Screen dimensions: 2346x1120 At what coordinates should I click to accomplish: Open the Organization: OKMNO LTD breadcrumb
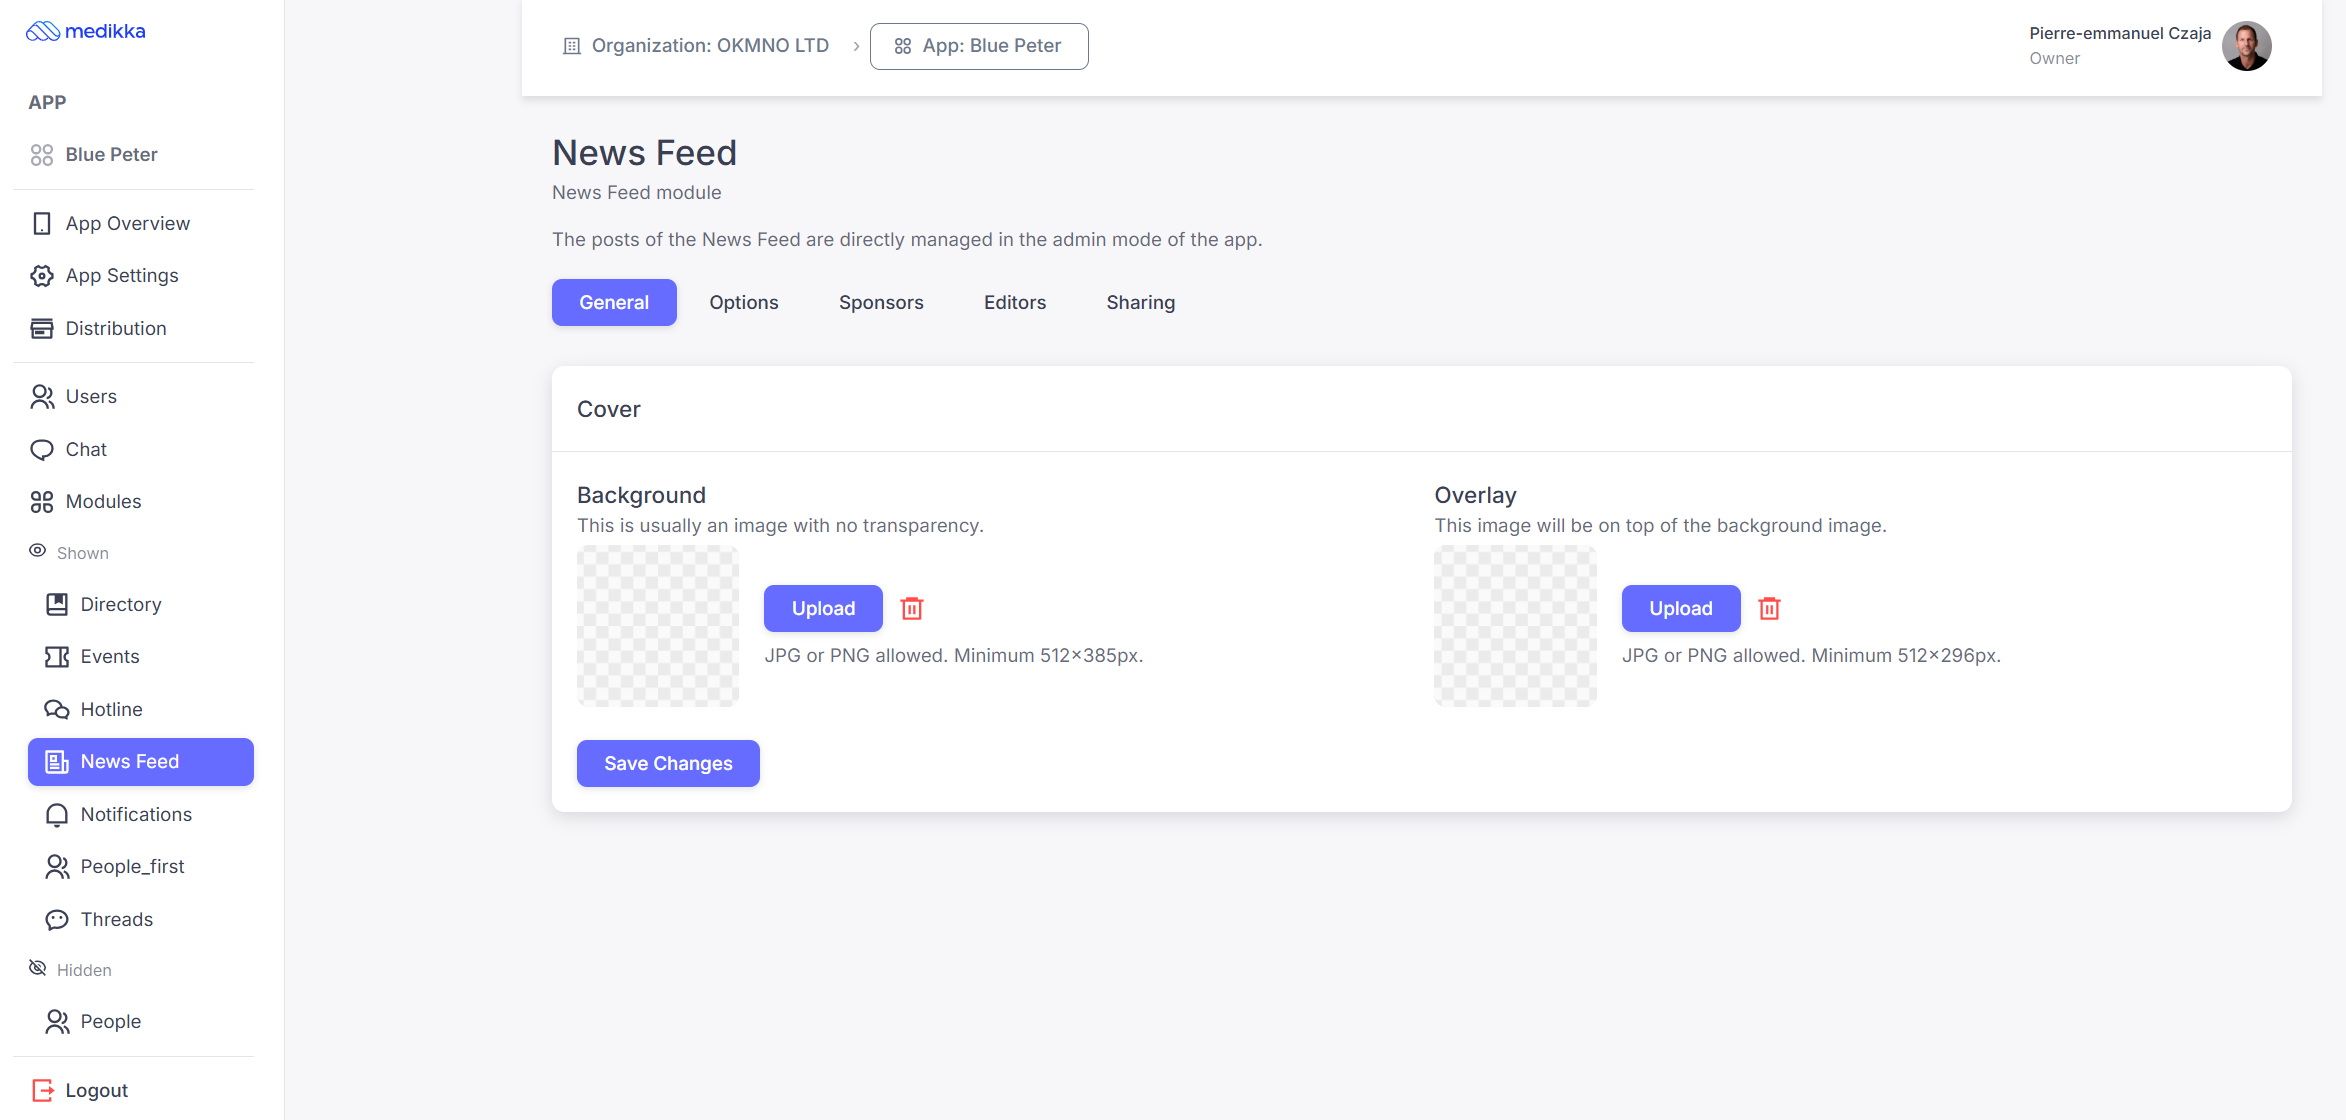(x=696, y=46)
